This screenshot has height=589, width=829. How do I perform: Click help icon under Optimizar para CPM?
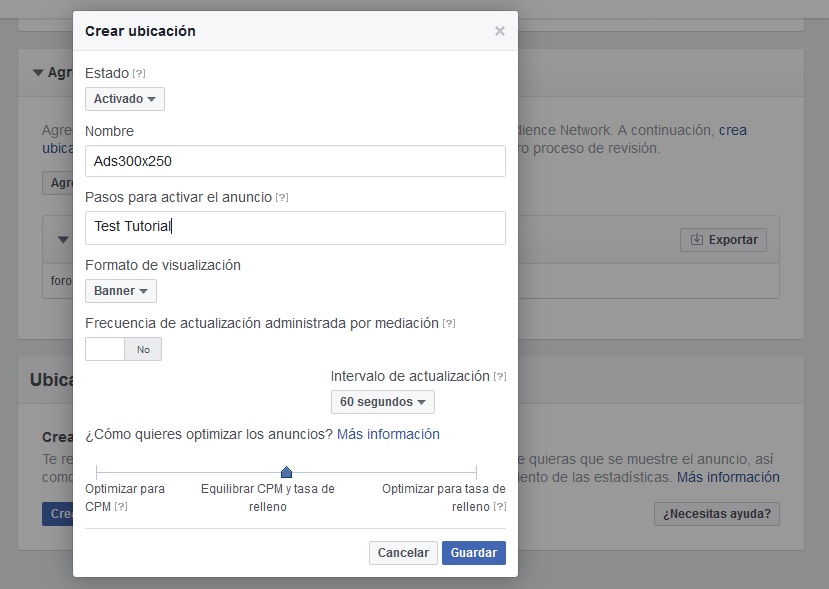tap(121, 507)
